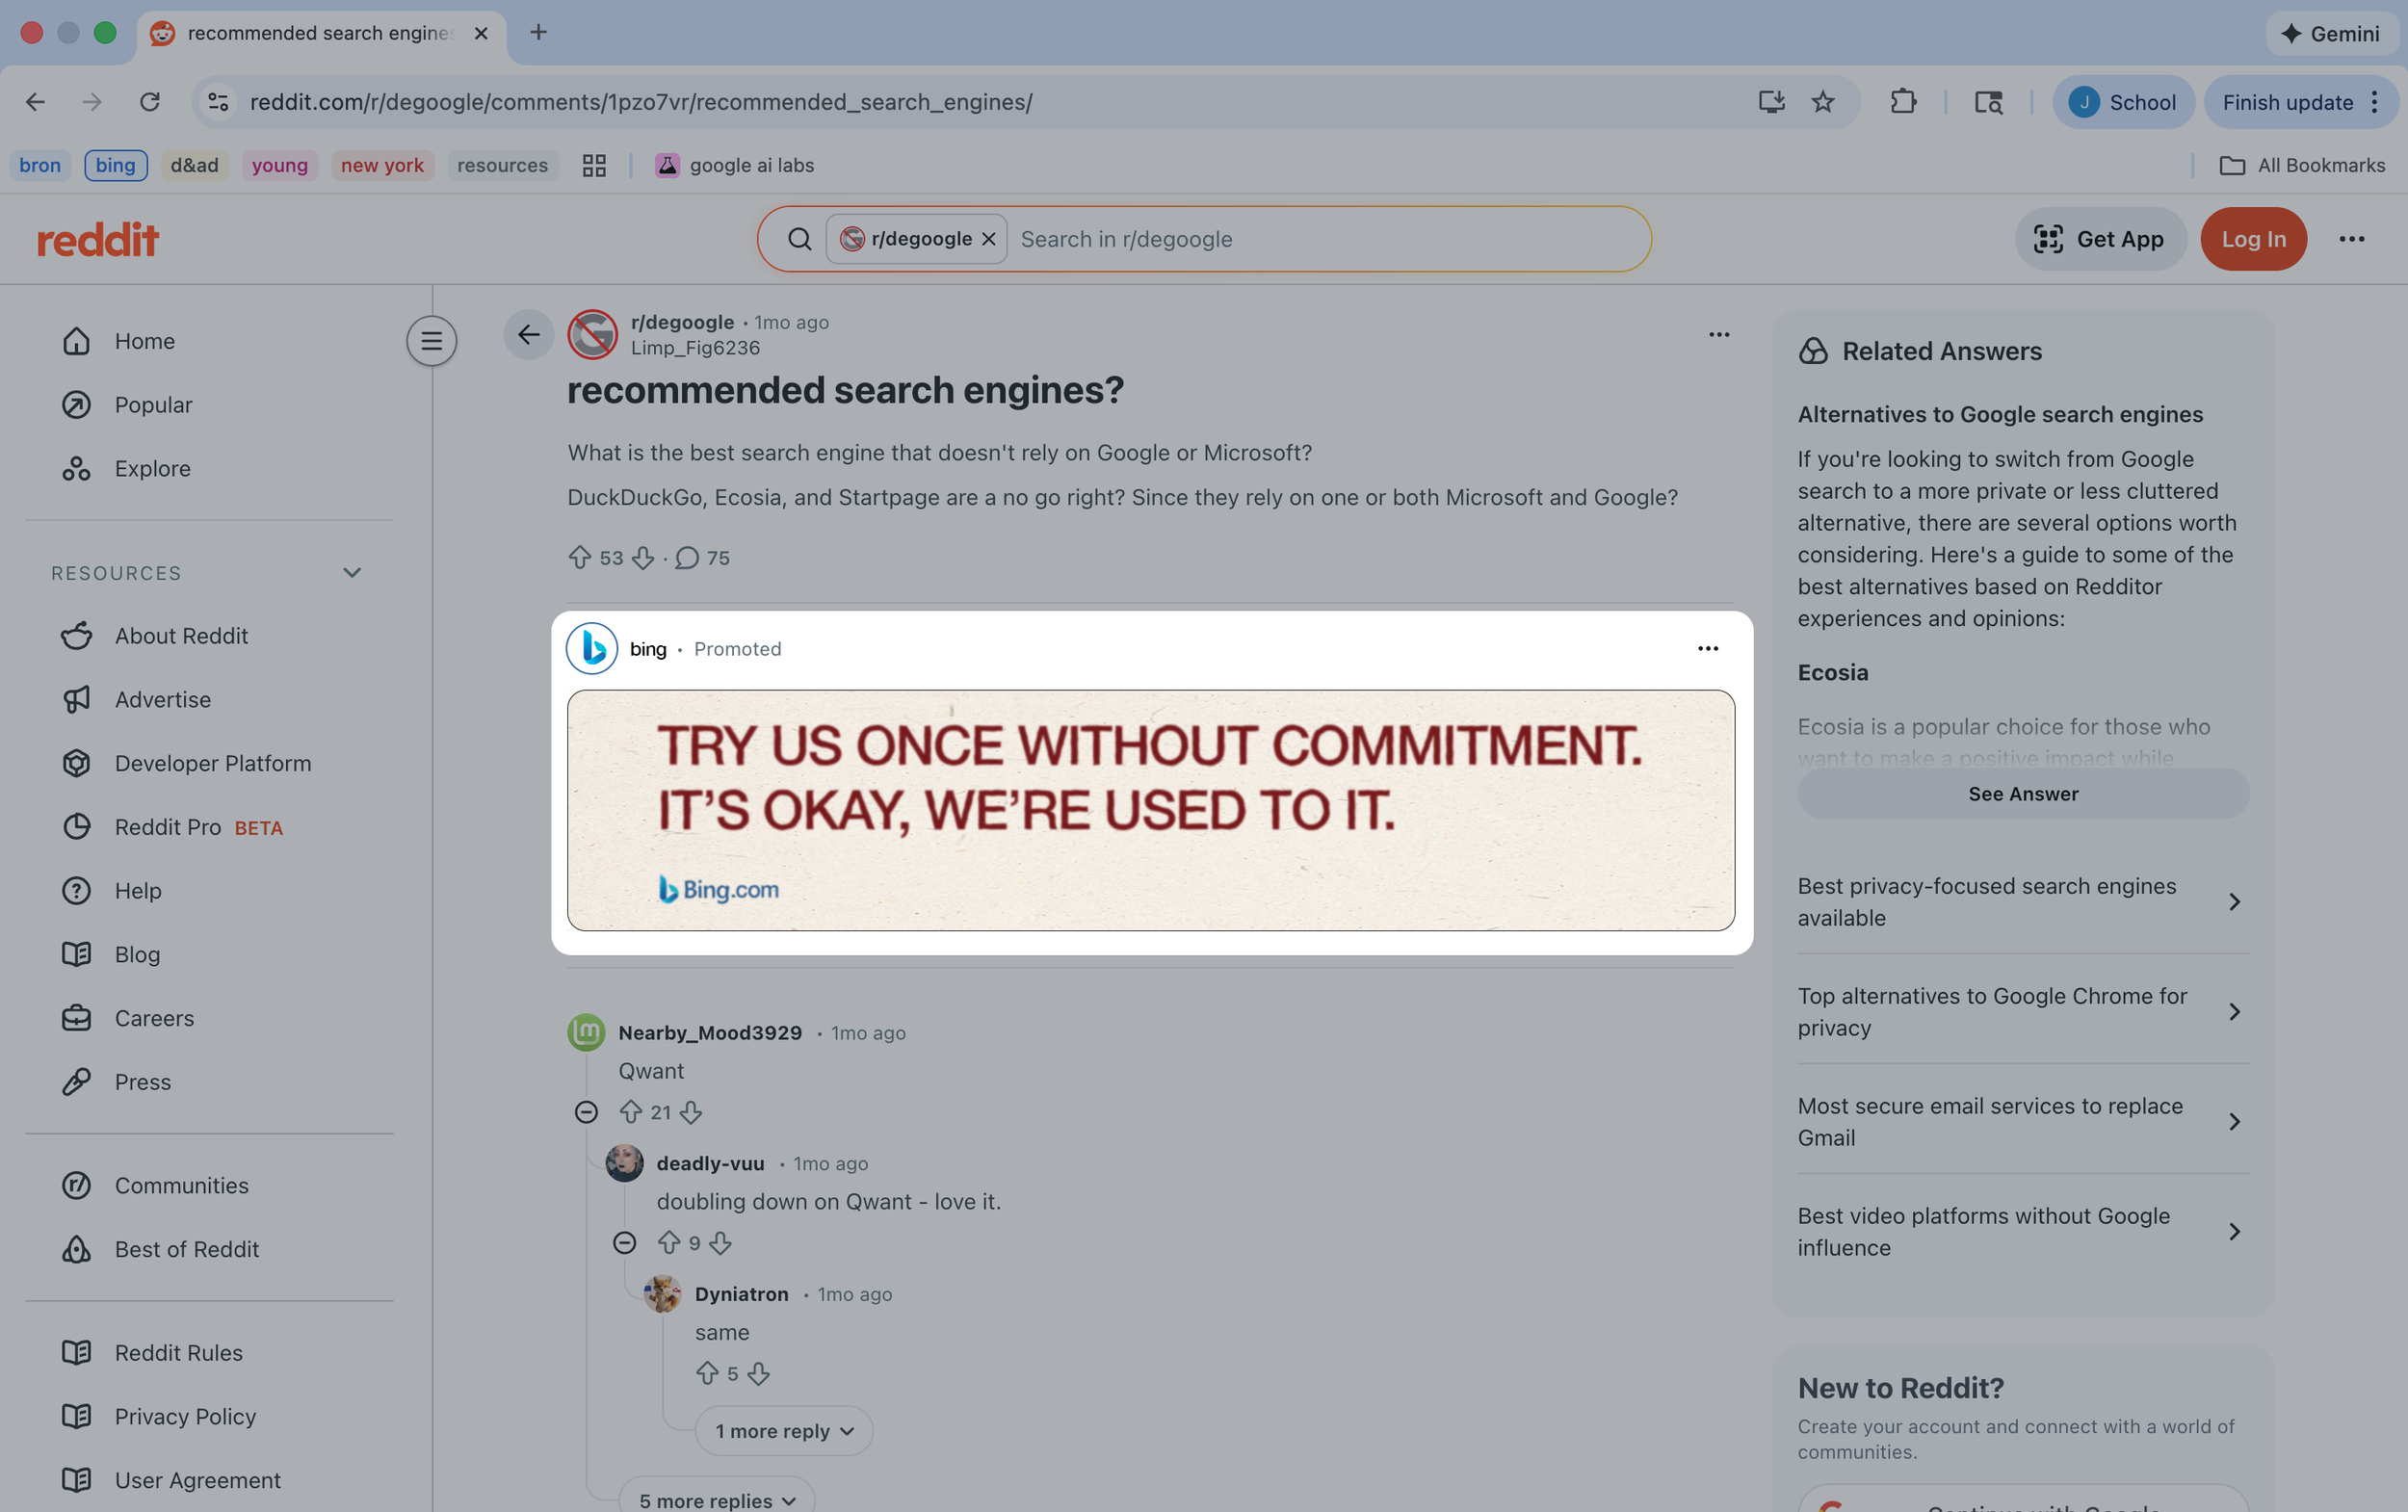Open Explore in sidebar
Screen dimensions: 2408x1512
[x=152, y=469]
